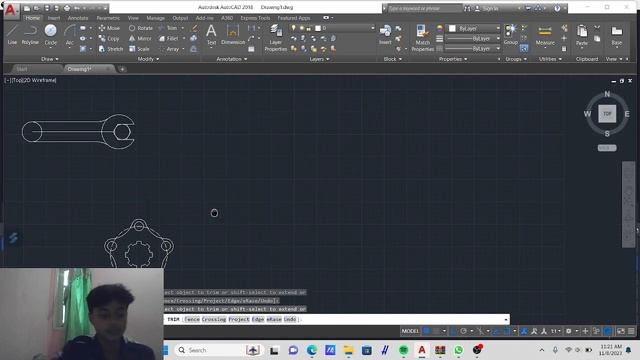Activate the Stretch command
Screen dimensions: 640x360
111,49
